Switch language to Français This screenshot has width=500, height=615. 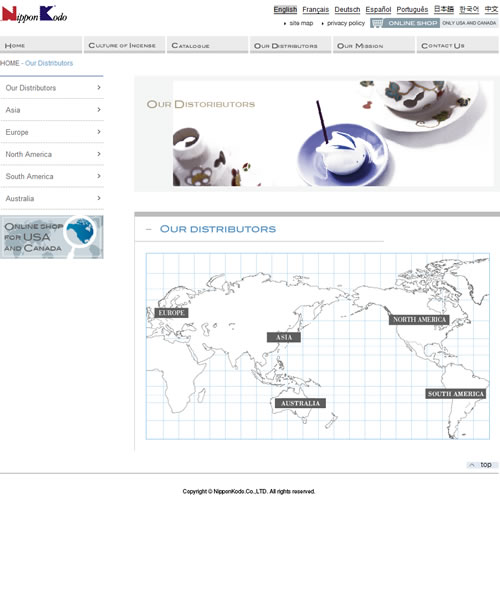(315, 9)
